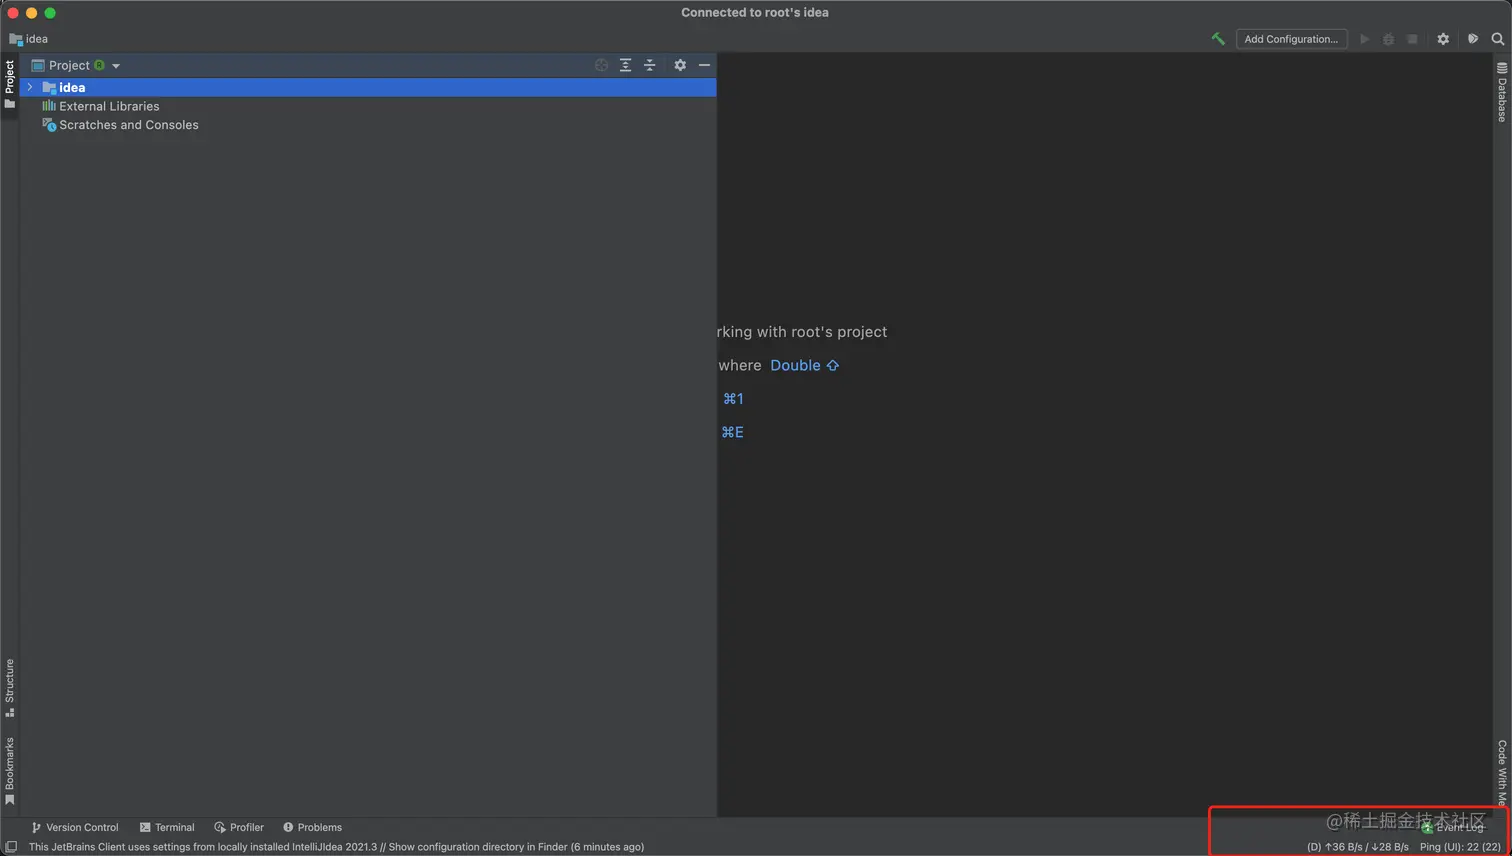The height and width of the screenshot is (856, 1512).
Task: Open the Add Configuration dropdown
Action: [1291, 39]
